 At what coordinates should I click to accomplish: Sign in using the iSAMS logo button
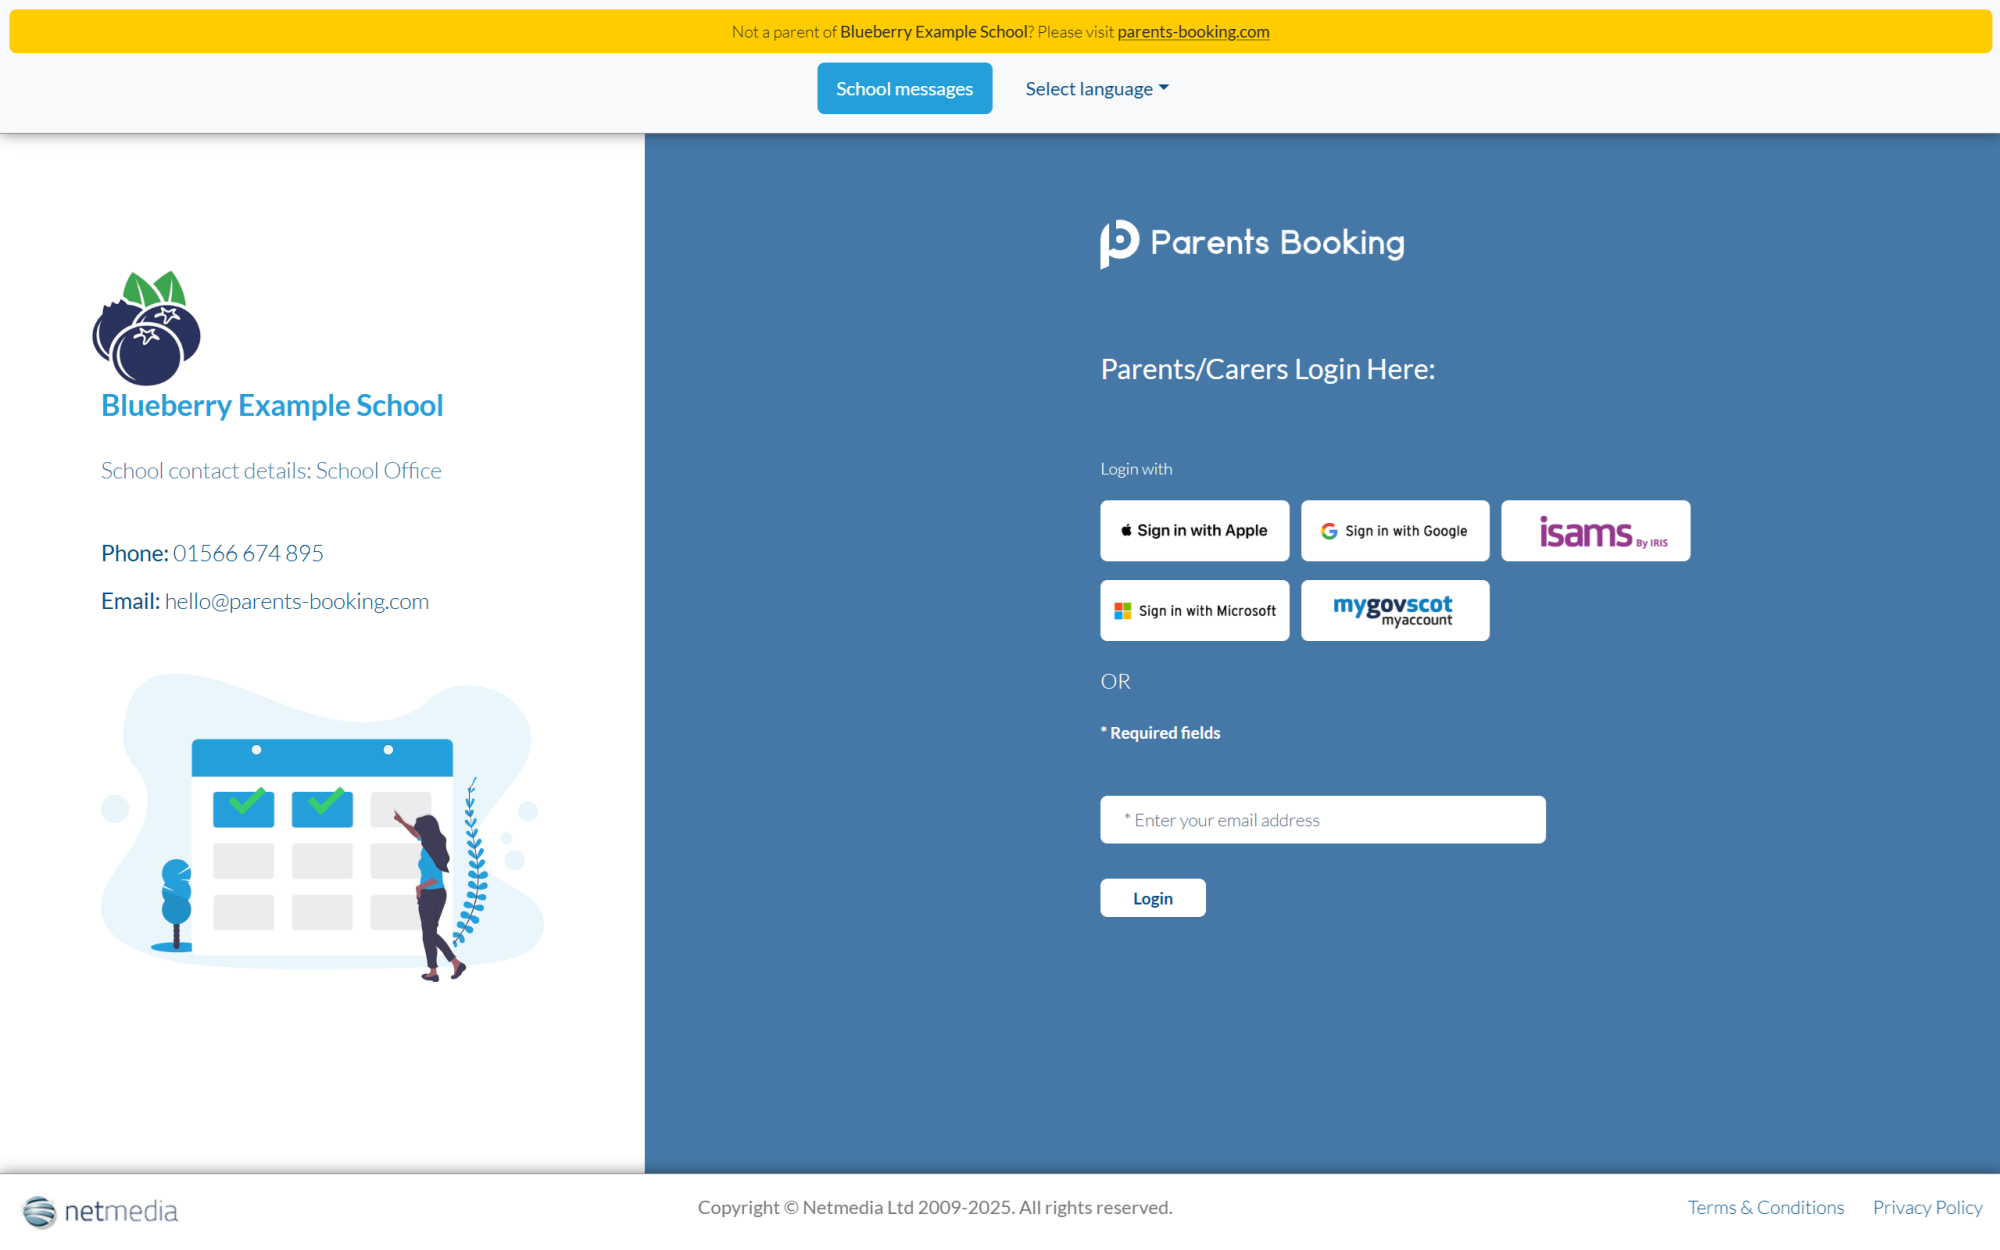[x=1595, y=531]
